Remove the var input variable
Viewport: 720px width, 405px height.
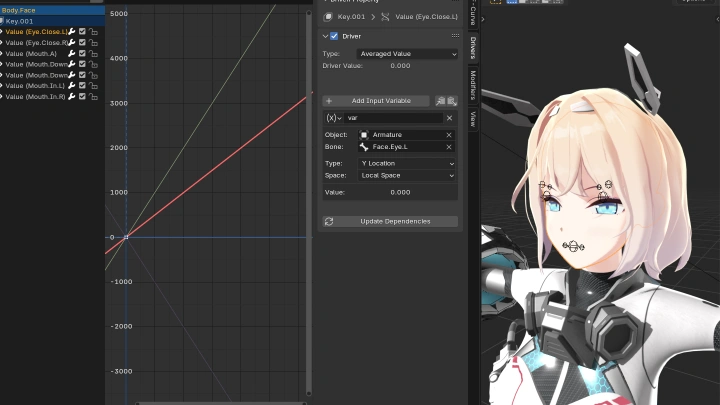tap(450, 118)
